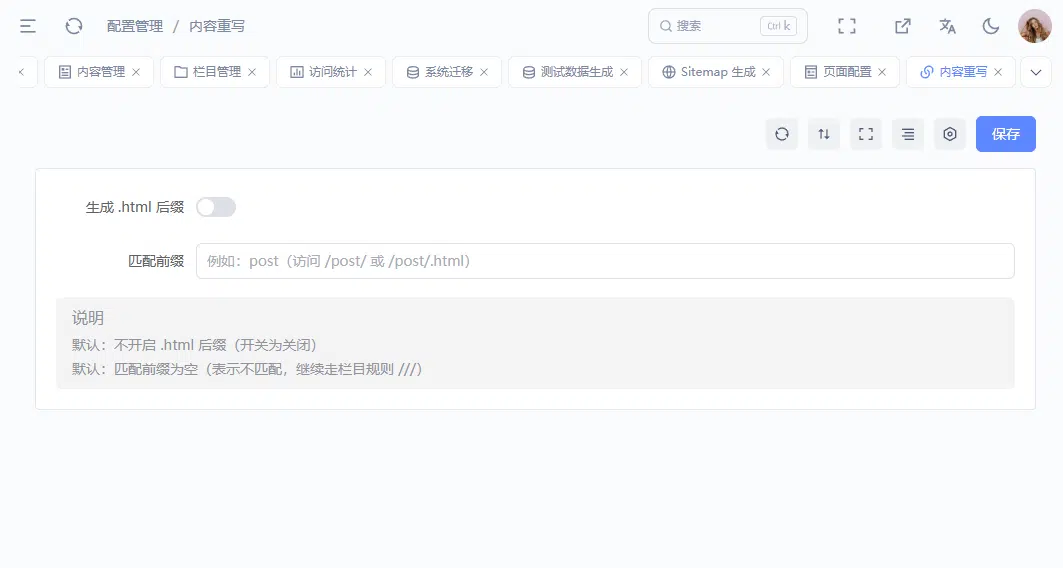This screenshot has height=568, width=1063.
Task: Switch to the 栏目管理 tab
Action: click(209, 72)
